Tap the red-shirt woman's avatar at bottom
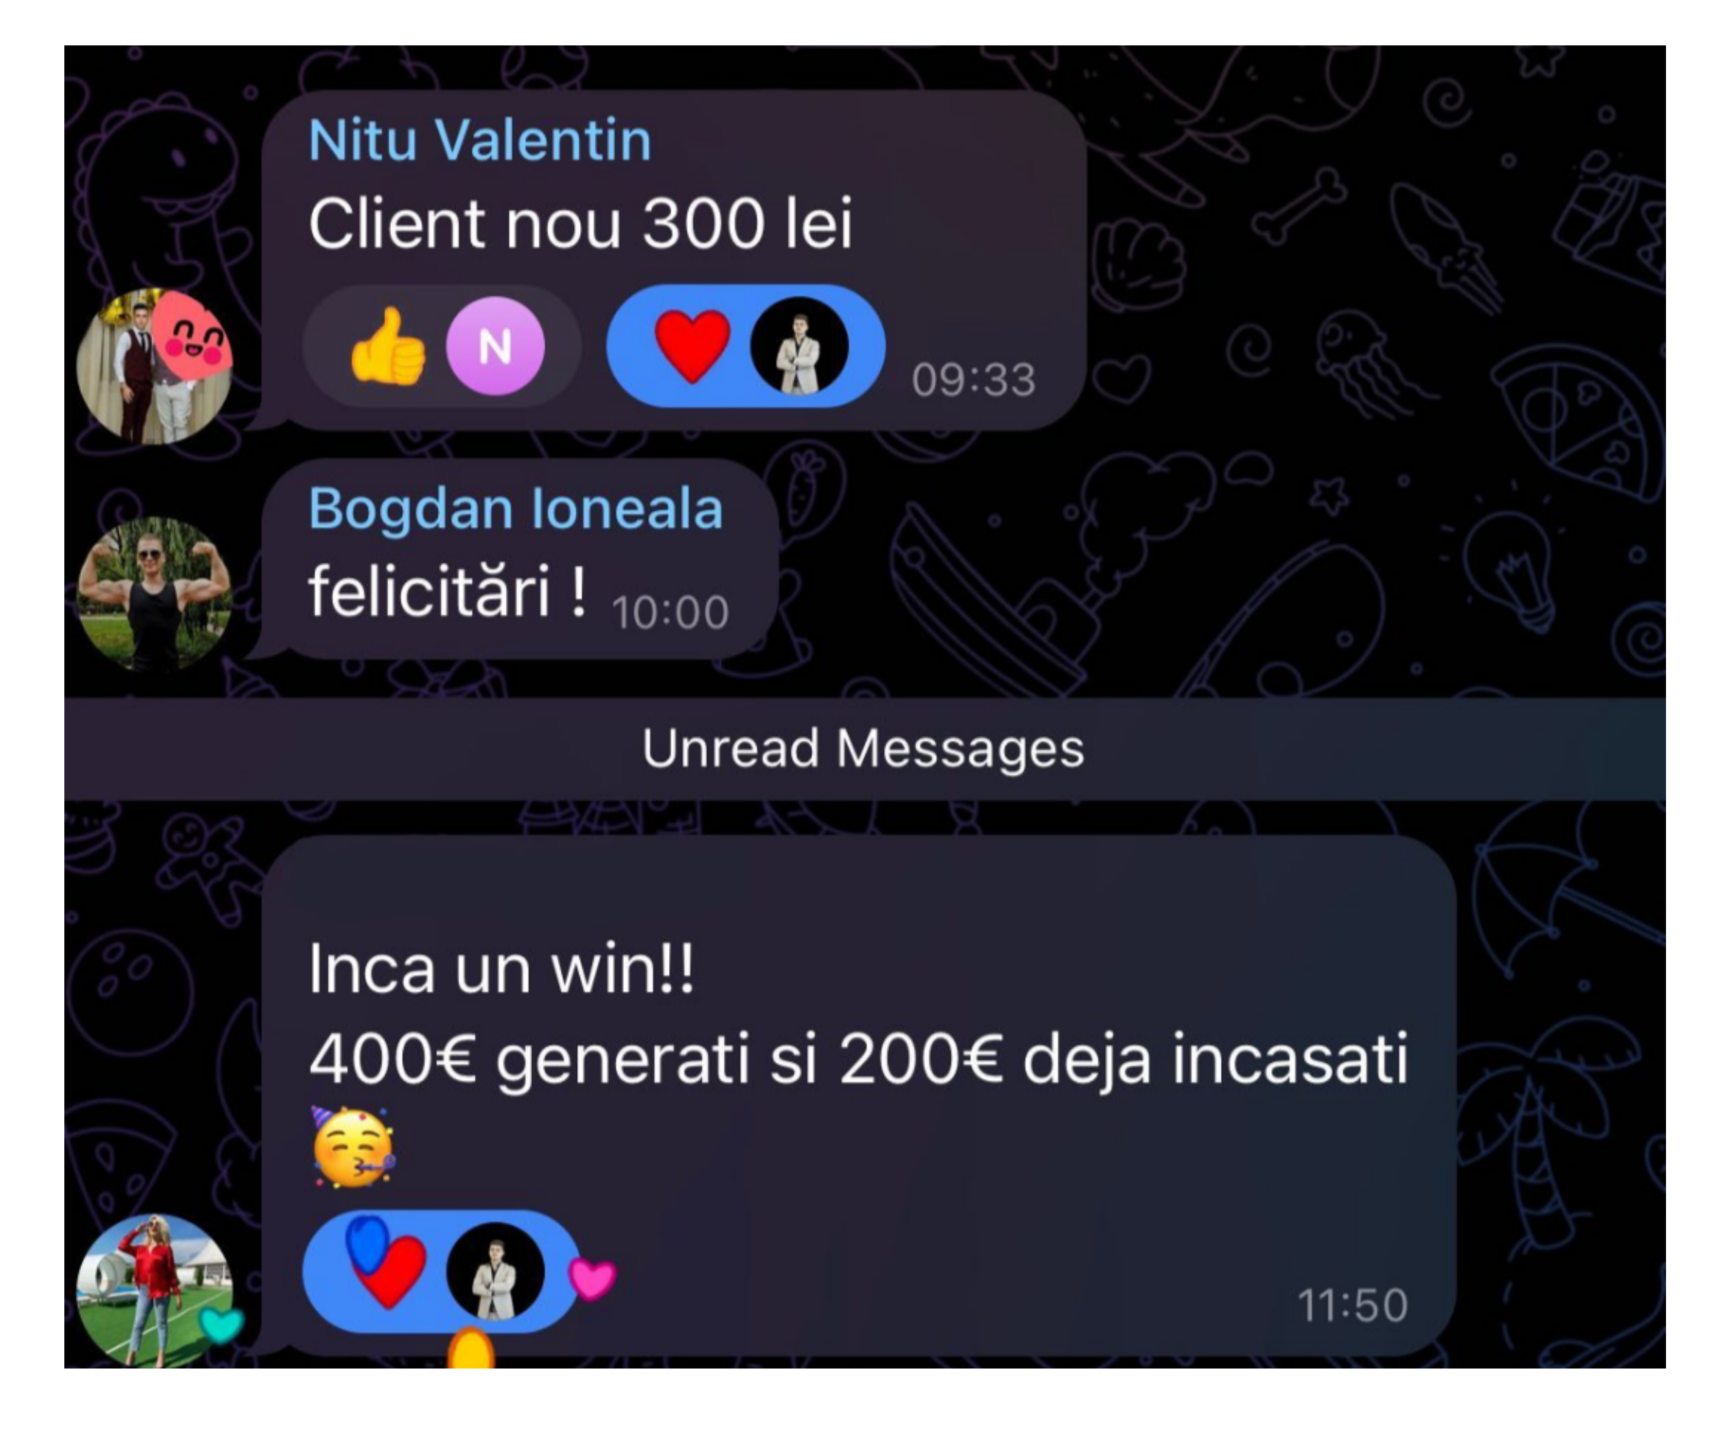This screenshot has height=1440, width=1719. (x=154, y=1290)
